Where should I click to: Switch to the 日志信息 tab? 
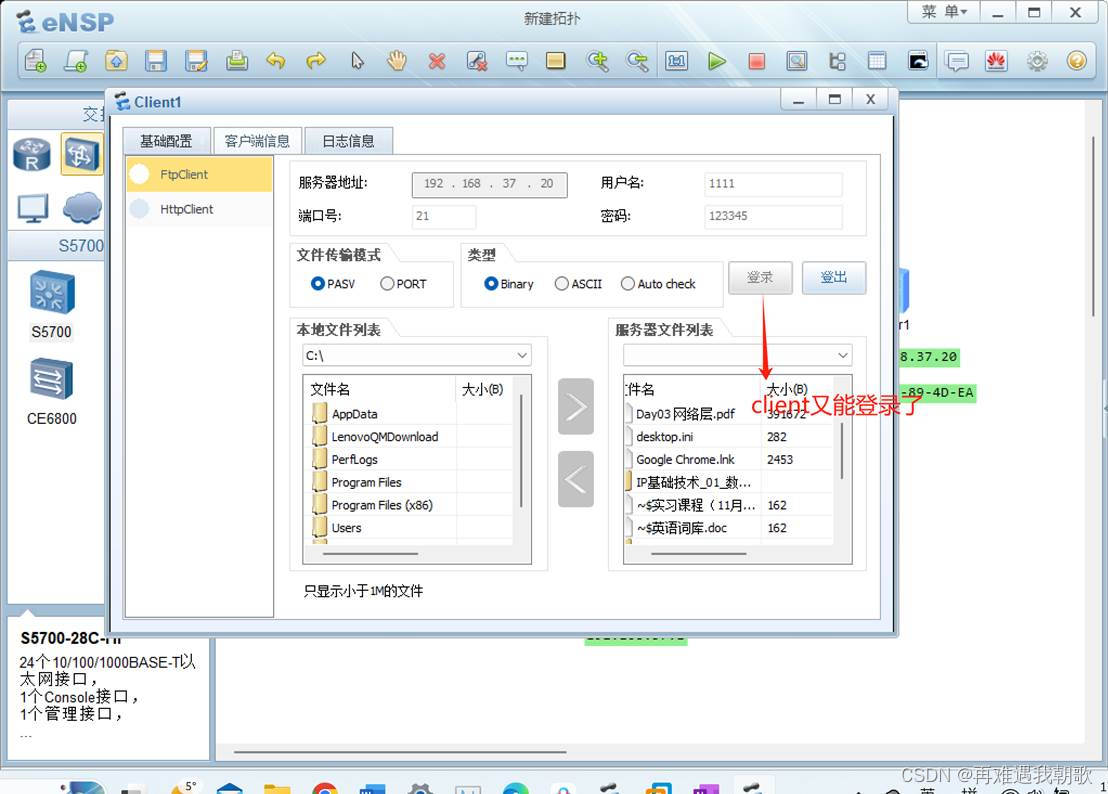coord(348,140)
